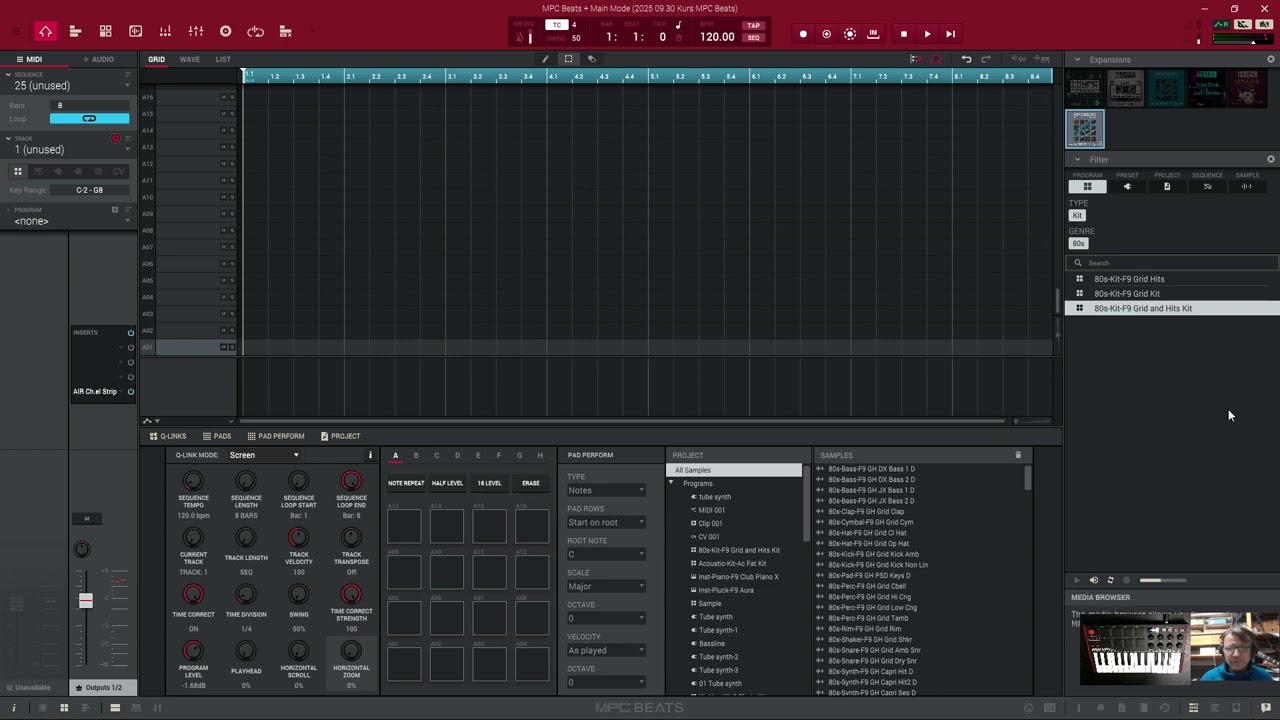
Task: Switch to the WAVE view tab
Action: [x=189, y=59]
